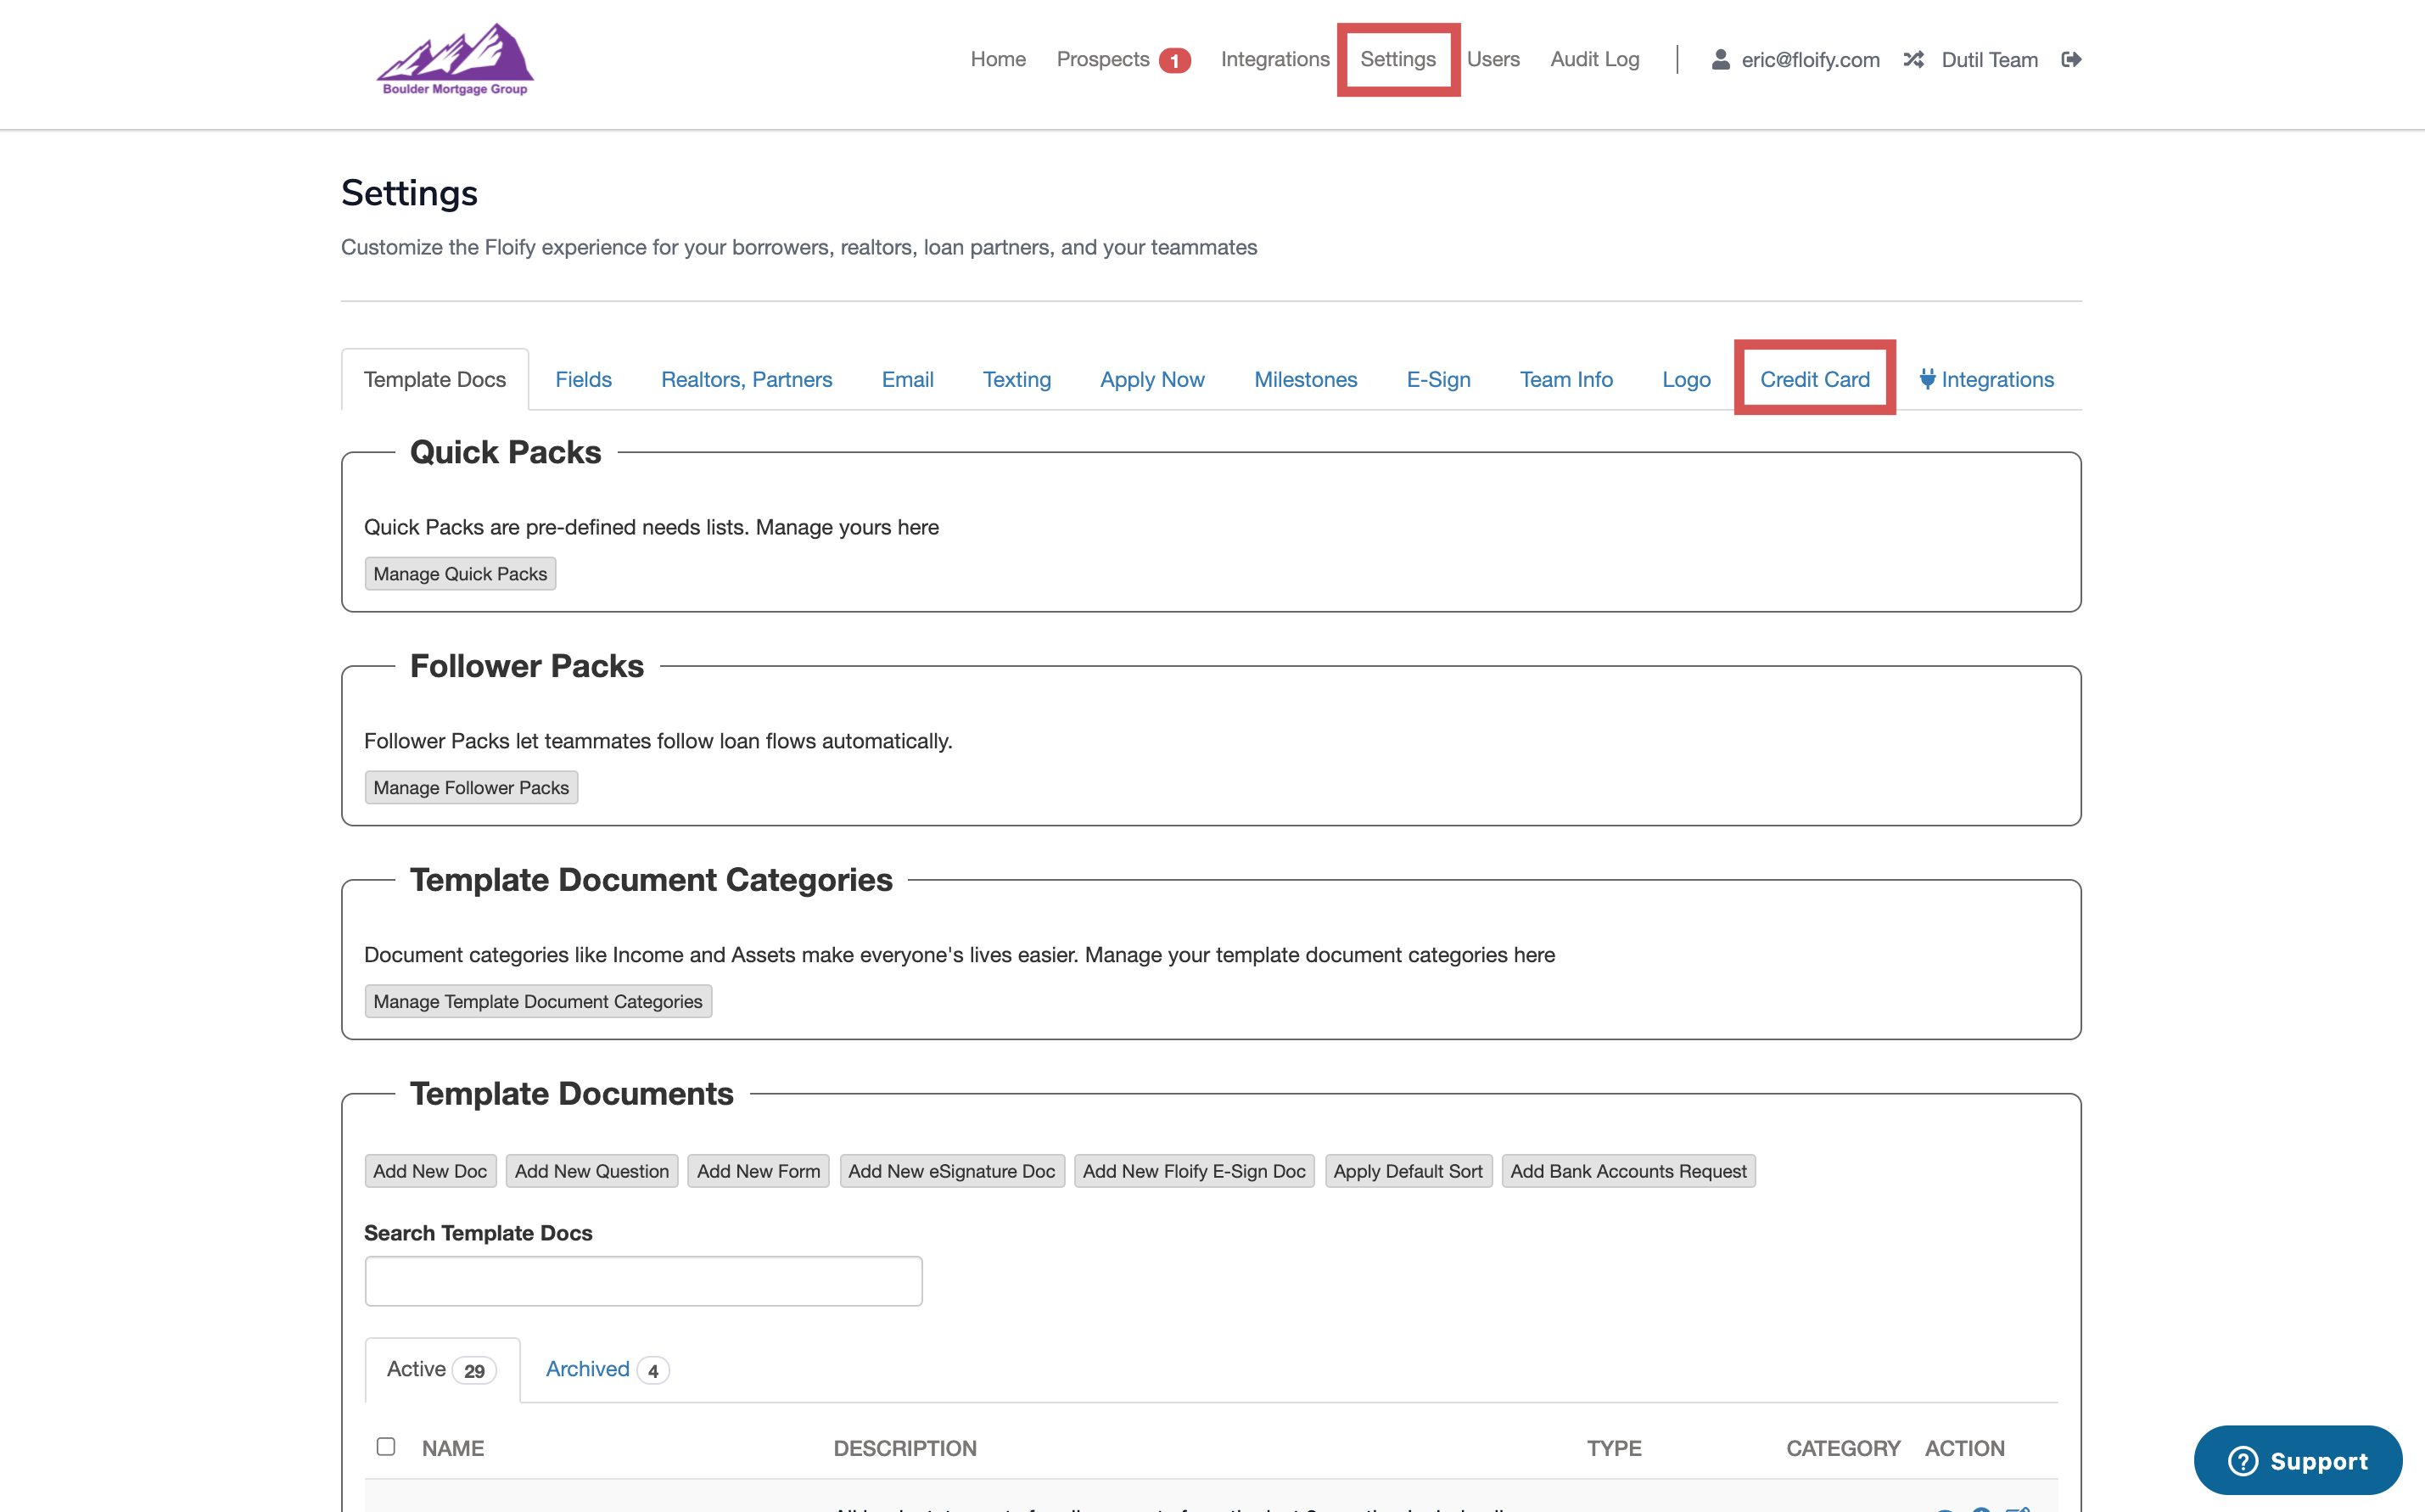Click the Search Template Docs input field
The width and height of the screenshot is (2425, 1512).
(643, 1281)
